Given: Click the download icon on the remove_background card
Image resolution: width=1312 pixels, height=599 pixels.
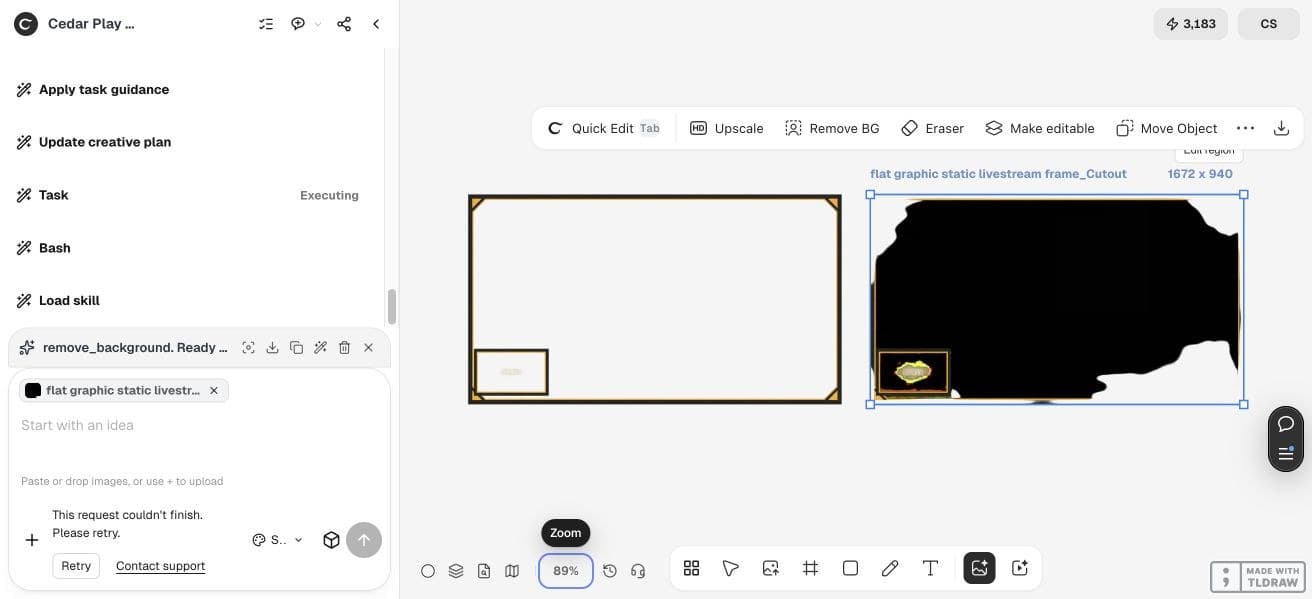Looking at the screenshot, I should [272, 348].
